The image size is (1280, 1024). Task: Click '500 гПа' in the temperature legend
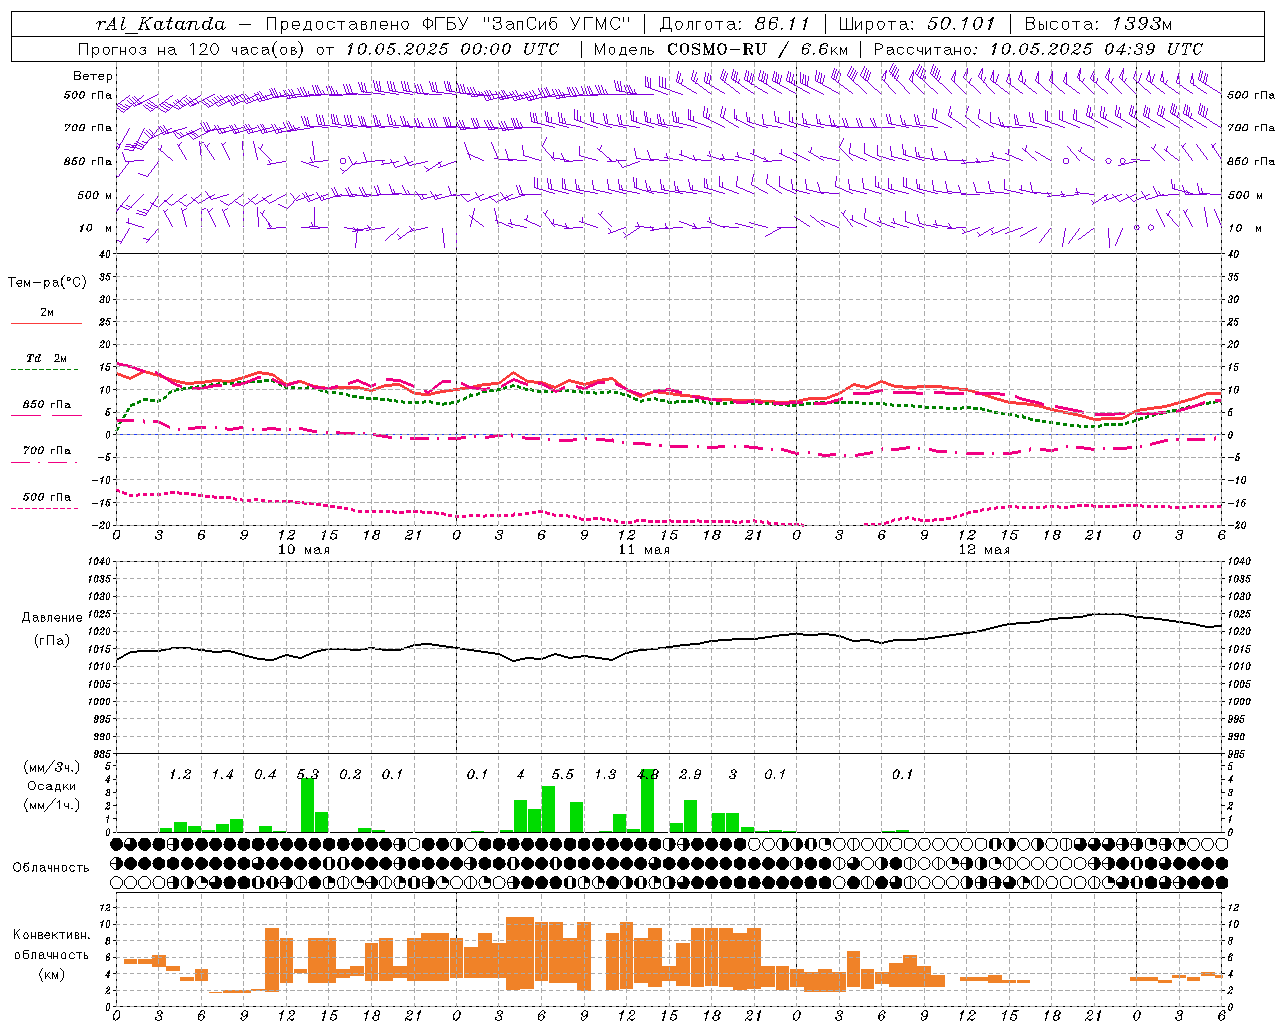point(47,497)
